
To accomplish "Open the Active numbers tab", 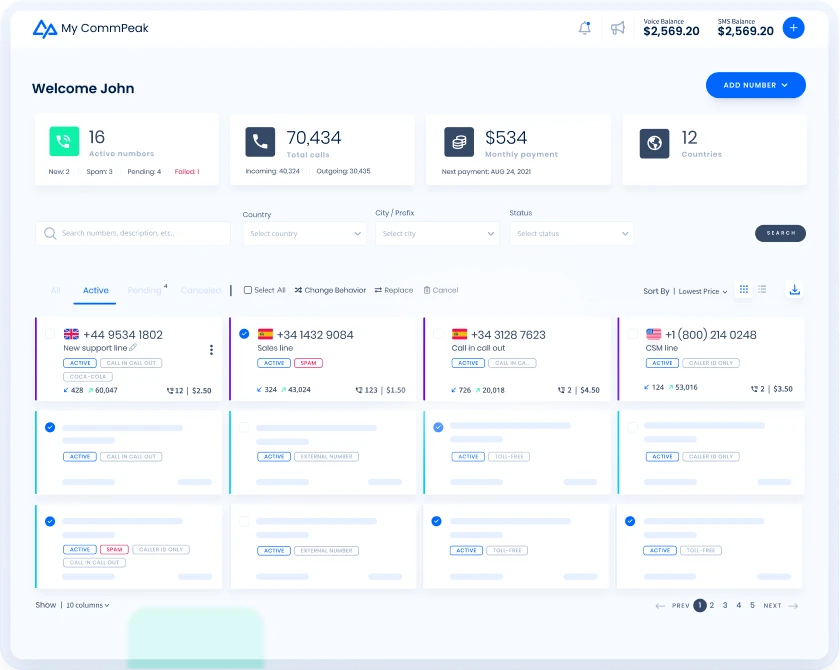I will pyautogui.click(x=96, y=290).
